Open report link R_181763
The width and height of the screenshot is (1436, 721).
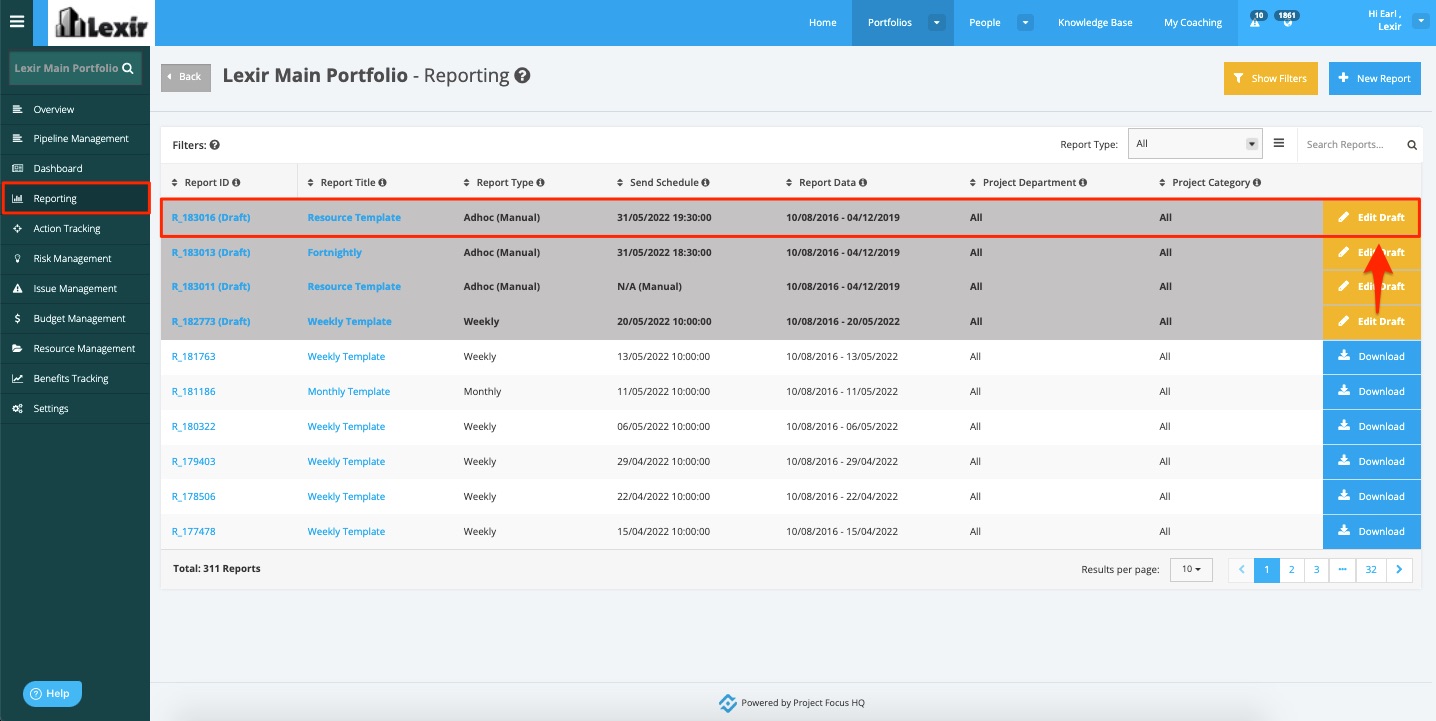pos(193,356)
